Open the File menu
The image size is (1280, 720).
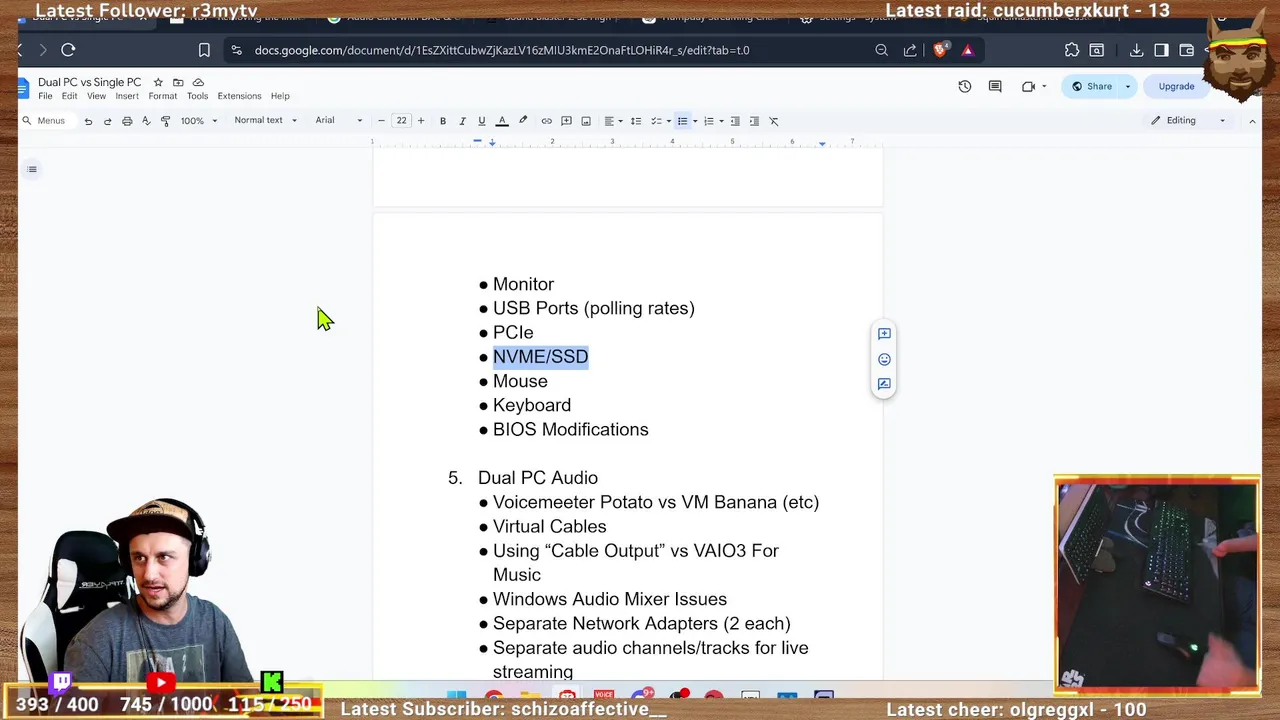(45, 96)
